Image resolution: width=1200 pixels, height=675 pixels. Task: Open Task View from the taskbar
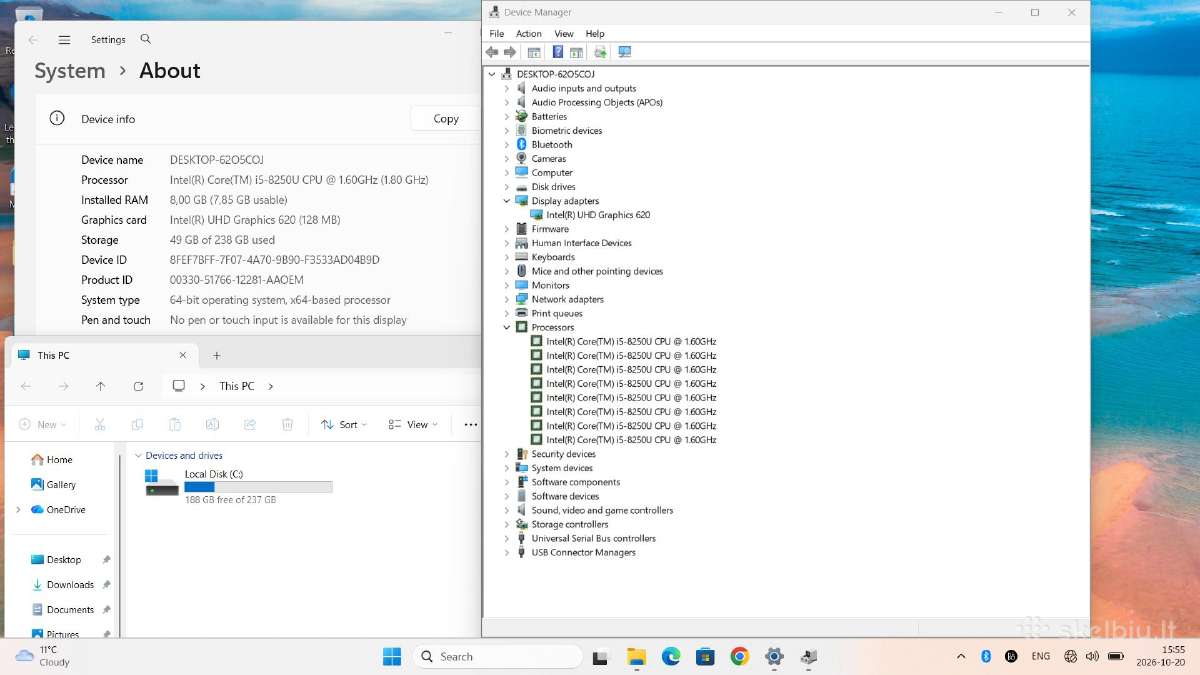[x=600, y=657]
